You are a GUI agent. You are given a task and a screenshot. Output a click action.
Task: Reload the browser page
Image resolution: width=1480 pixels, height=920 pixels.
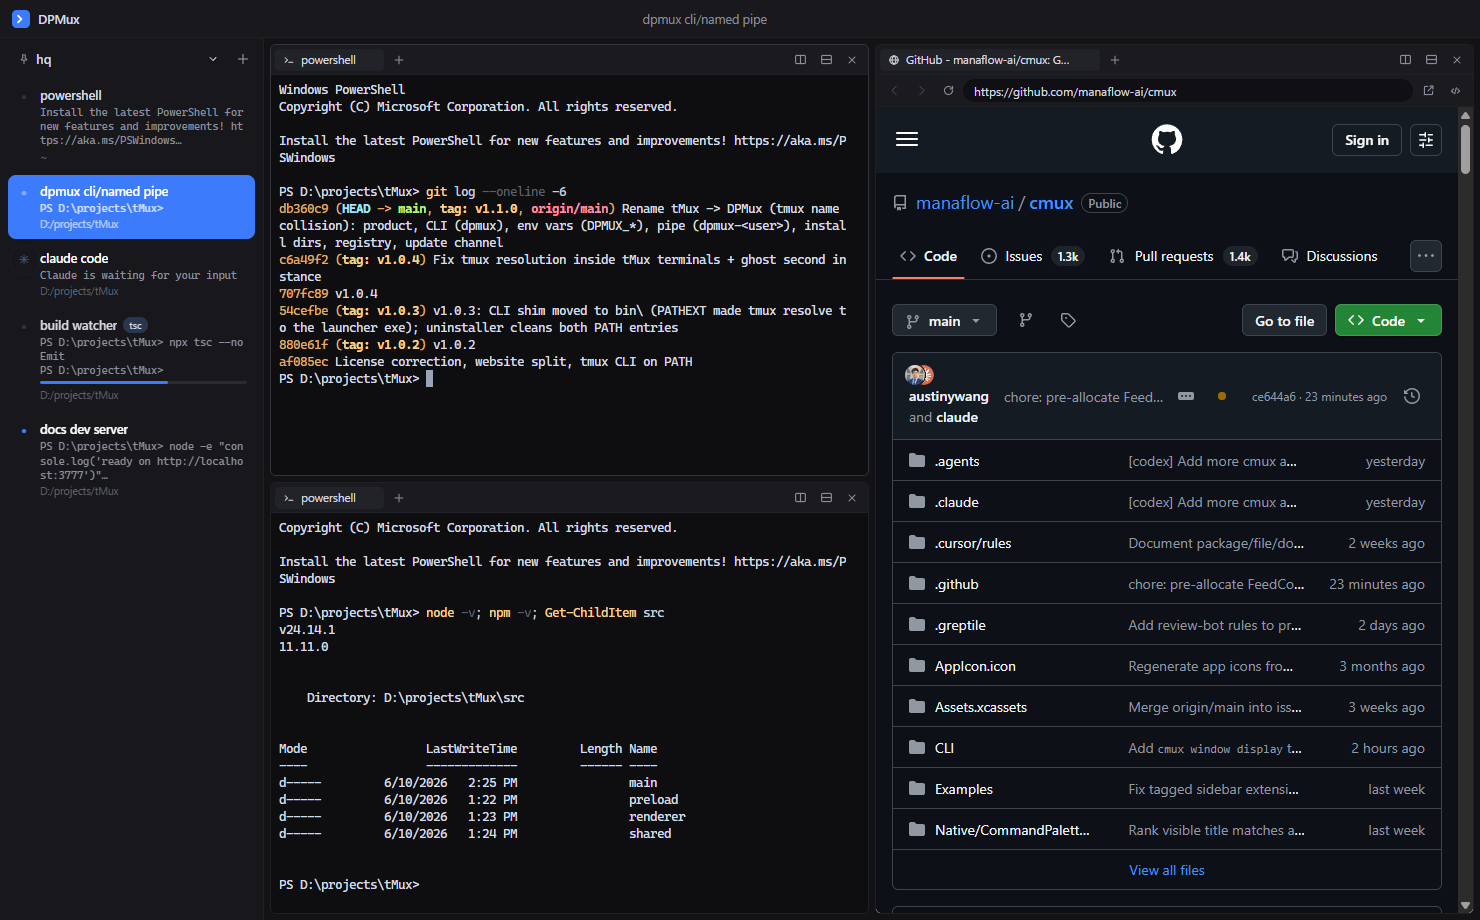click(x=948, y=91)
